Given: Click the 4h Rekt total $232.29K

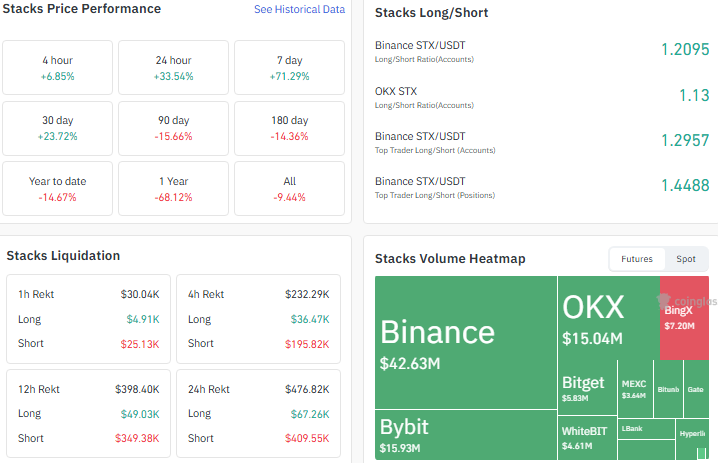Looking at the screenshot, I should click(307, 294).
